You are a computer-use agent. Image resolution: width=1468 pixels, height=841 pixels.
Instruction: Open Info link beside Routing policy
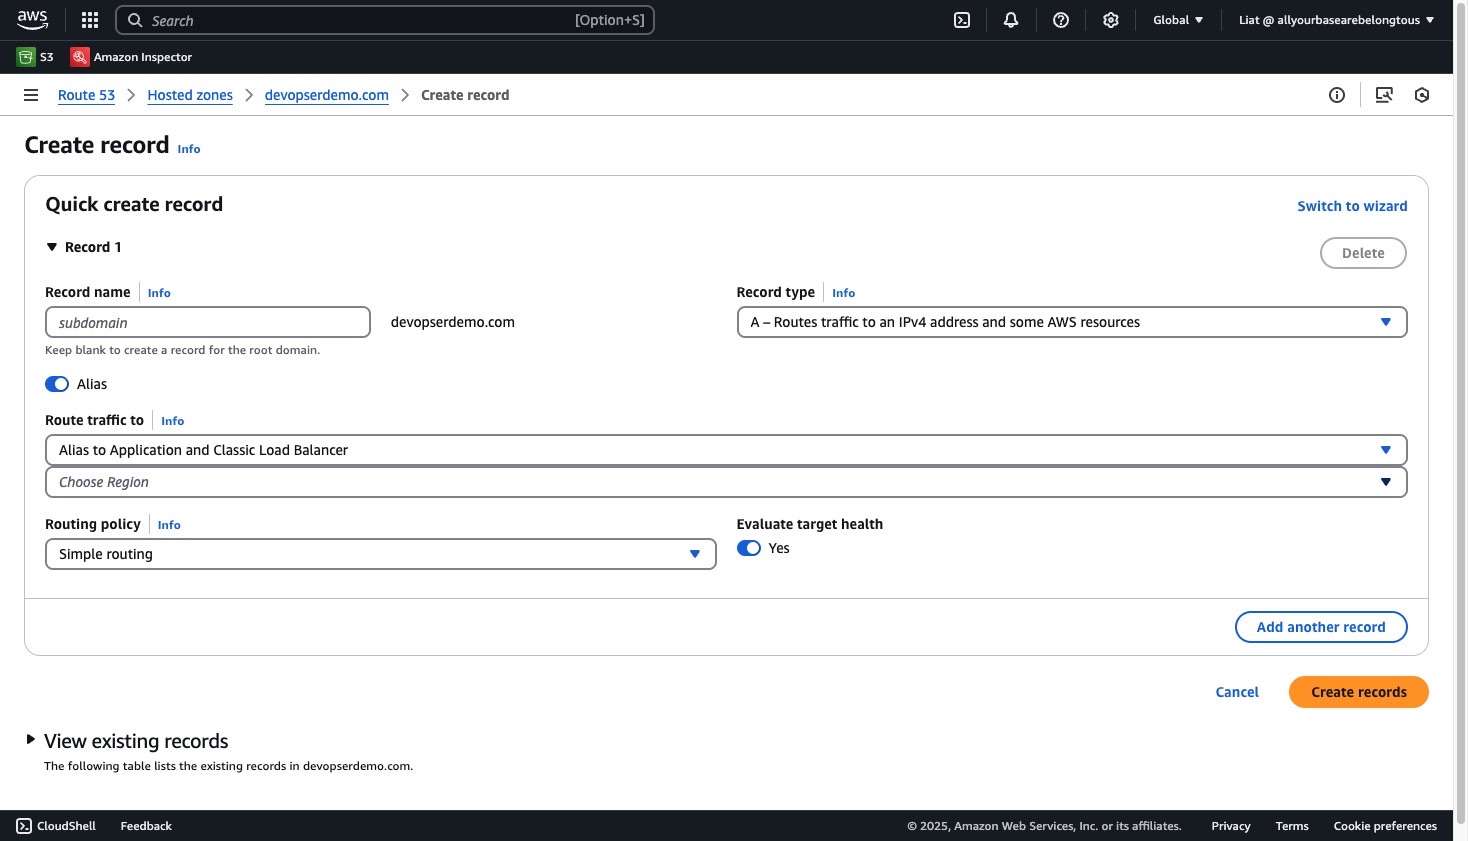(x=169, y=525)
